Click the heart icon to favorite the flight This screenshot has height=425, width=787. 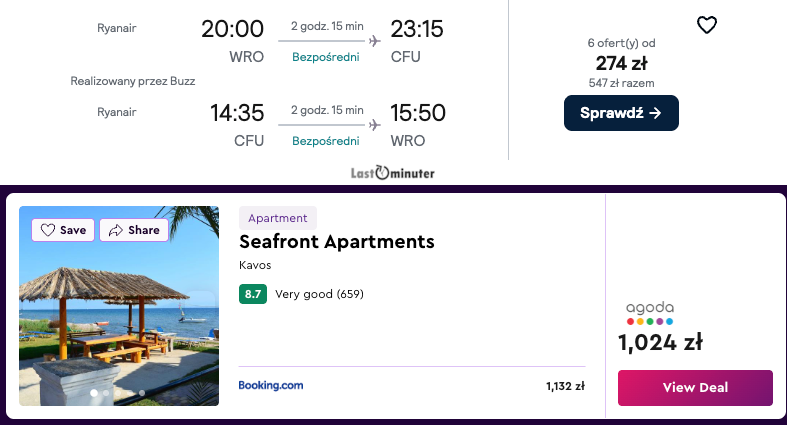[706, 25]
